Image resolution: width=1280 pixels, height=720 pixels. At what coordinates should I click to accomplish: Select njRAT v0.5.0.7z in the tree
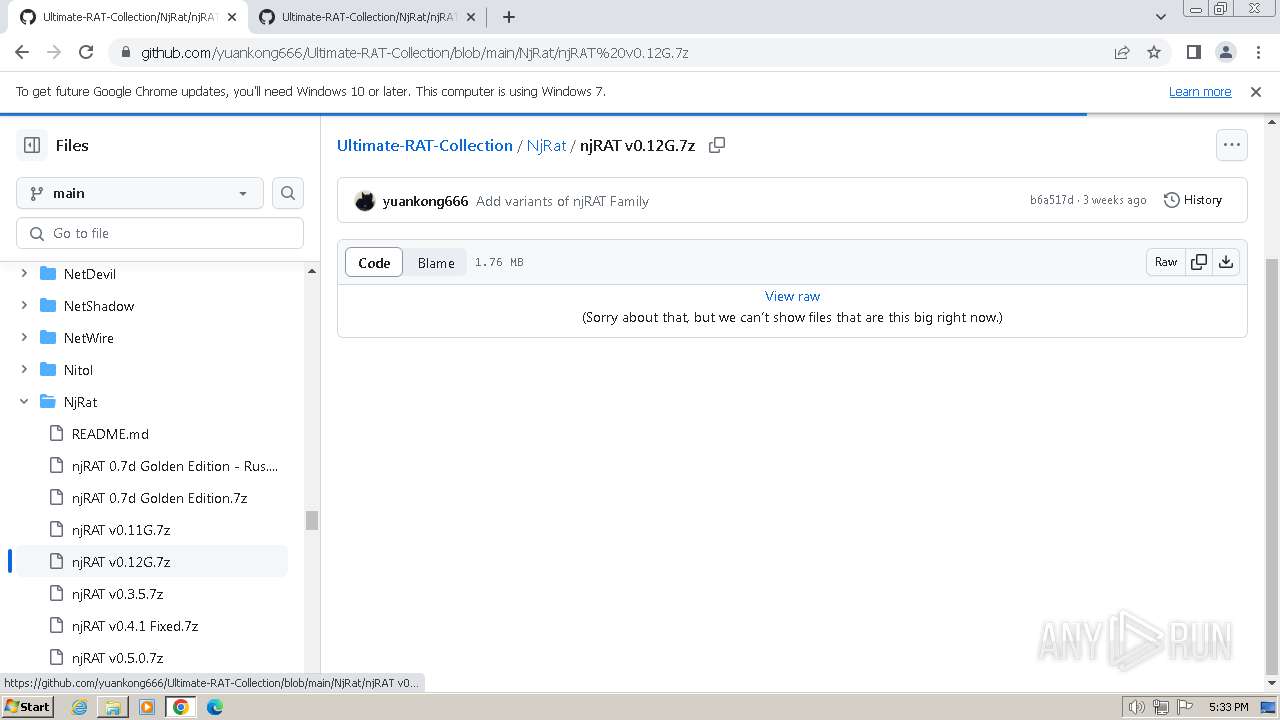point(117,657)
